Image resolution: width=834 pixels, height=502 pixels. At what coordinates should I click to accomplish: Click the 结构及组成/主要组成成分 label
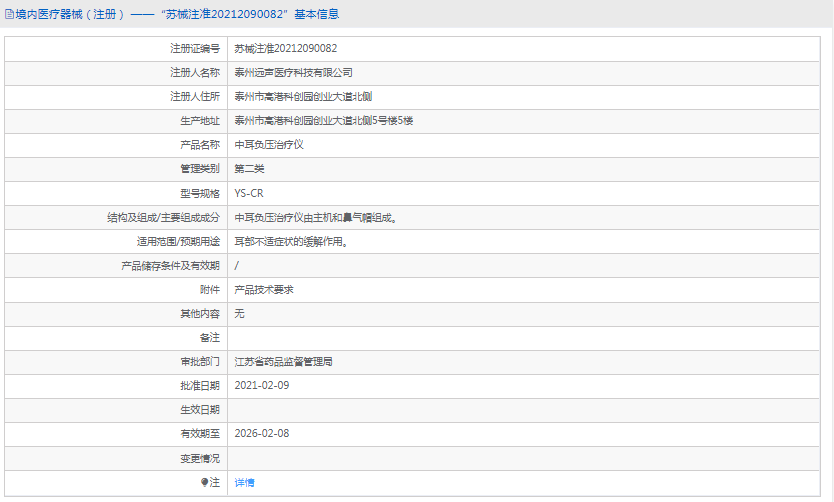coord(163,217)
